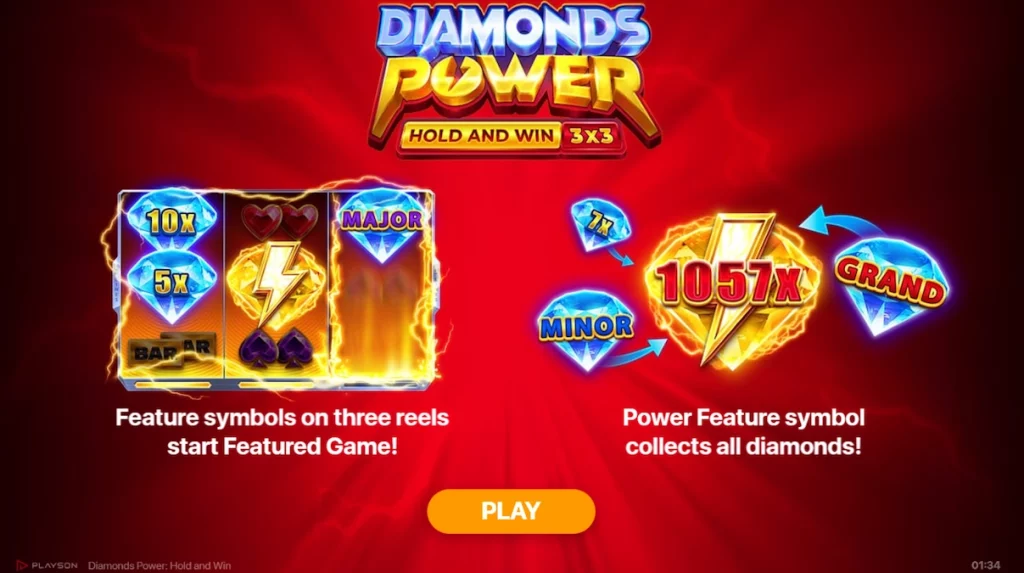
Task: Click the Hold and Win banner
Action: (x=480, y=137)
